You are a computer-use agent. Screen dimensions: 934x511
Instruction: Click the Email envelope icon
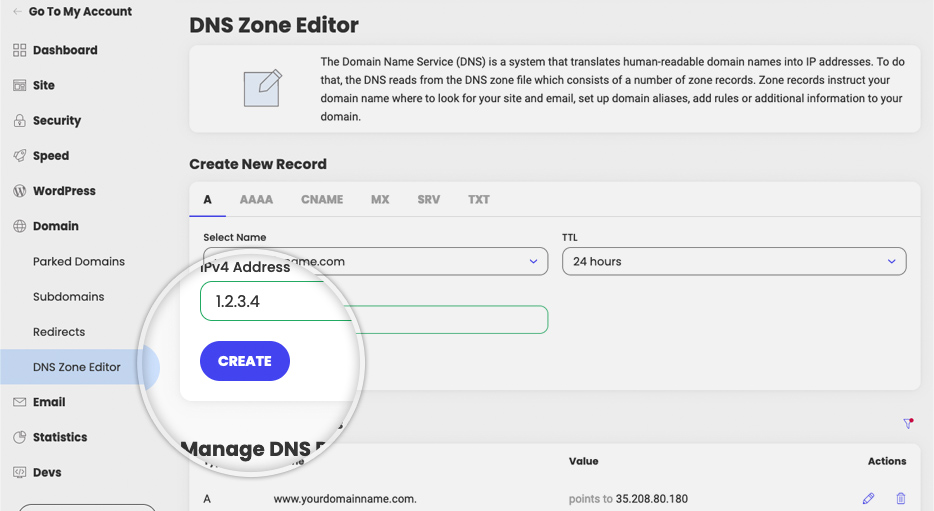pos(20,402)
